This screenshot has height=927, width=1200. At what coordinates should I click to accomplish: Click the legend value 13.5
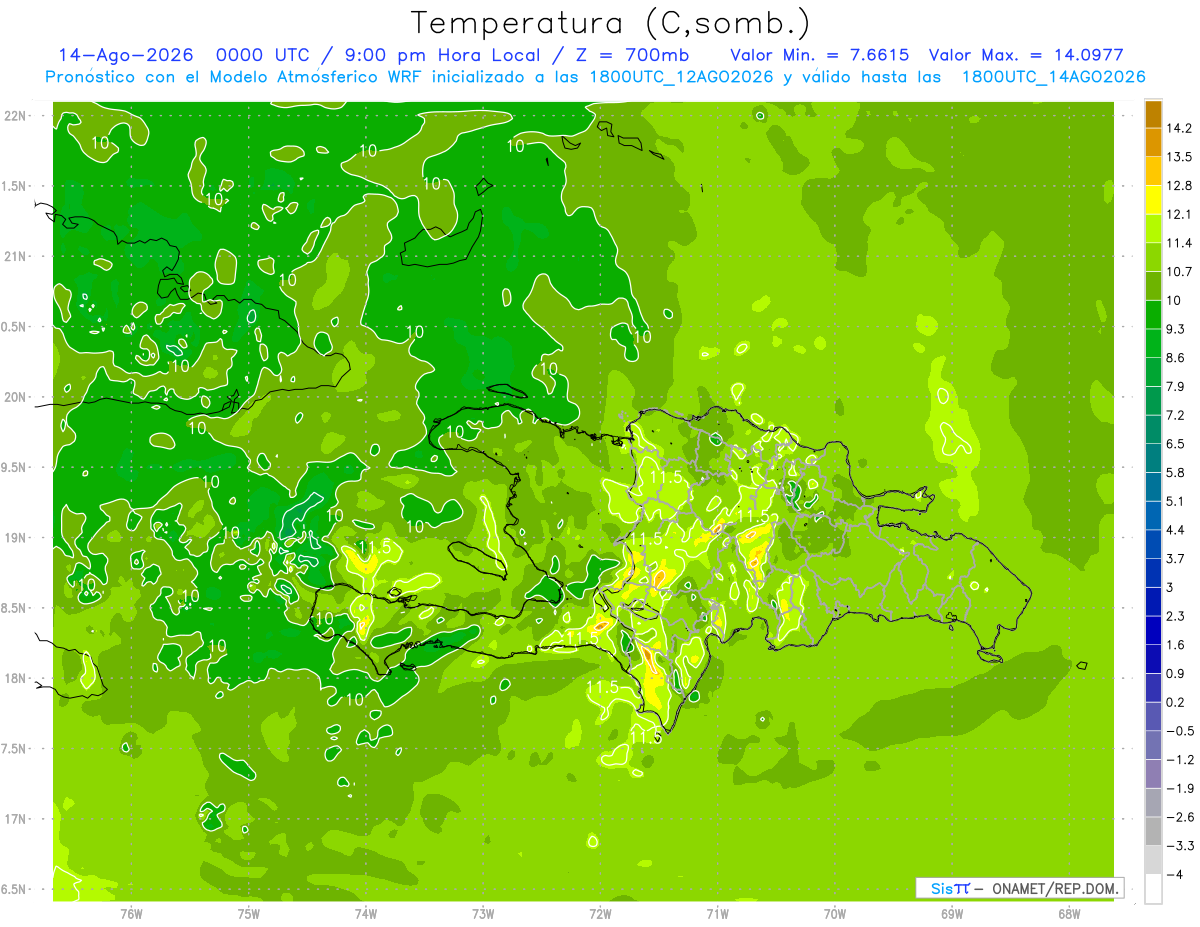click(1179, 157)
